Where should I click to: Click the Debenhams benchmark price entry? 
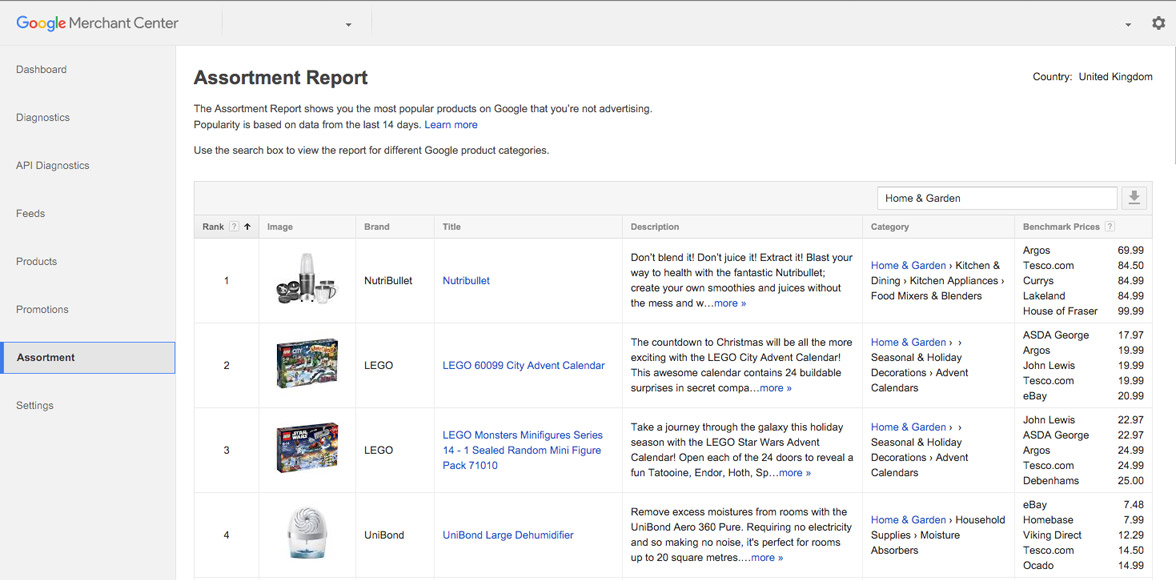point(1083,481)
